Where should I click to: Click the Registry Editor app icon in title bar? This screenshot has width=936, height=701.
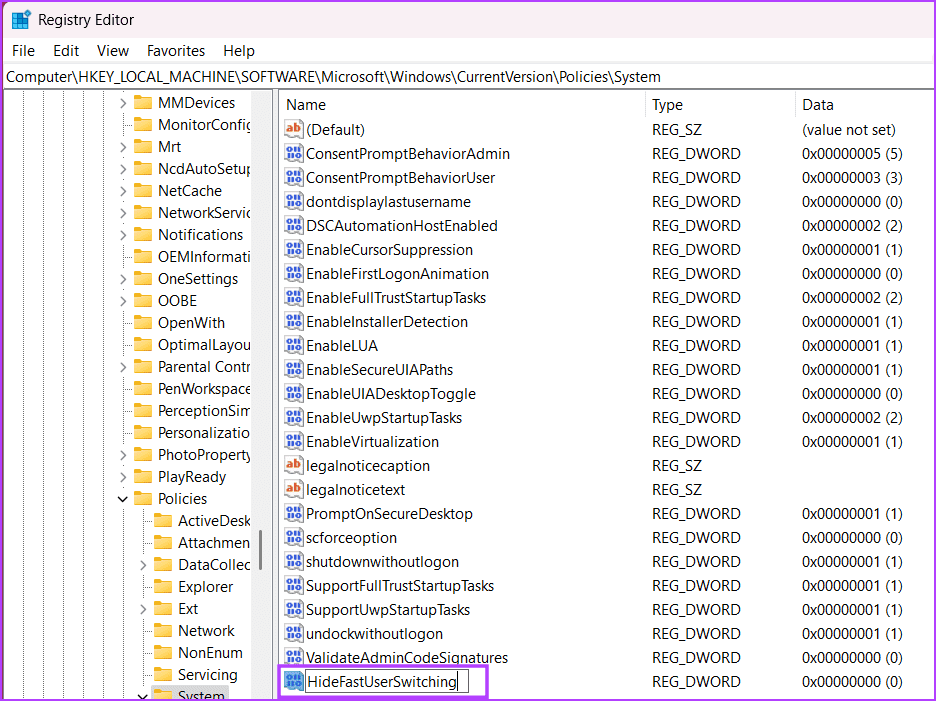pos(21,20)
